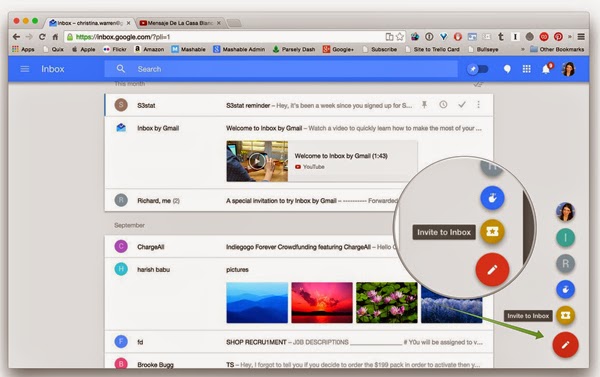This screenshot has height=377, width=600.
Task: Compose to the gray R contact bubble
Action: point(566,264)
